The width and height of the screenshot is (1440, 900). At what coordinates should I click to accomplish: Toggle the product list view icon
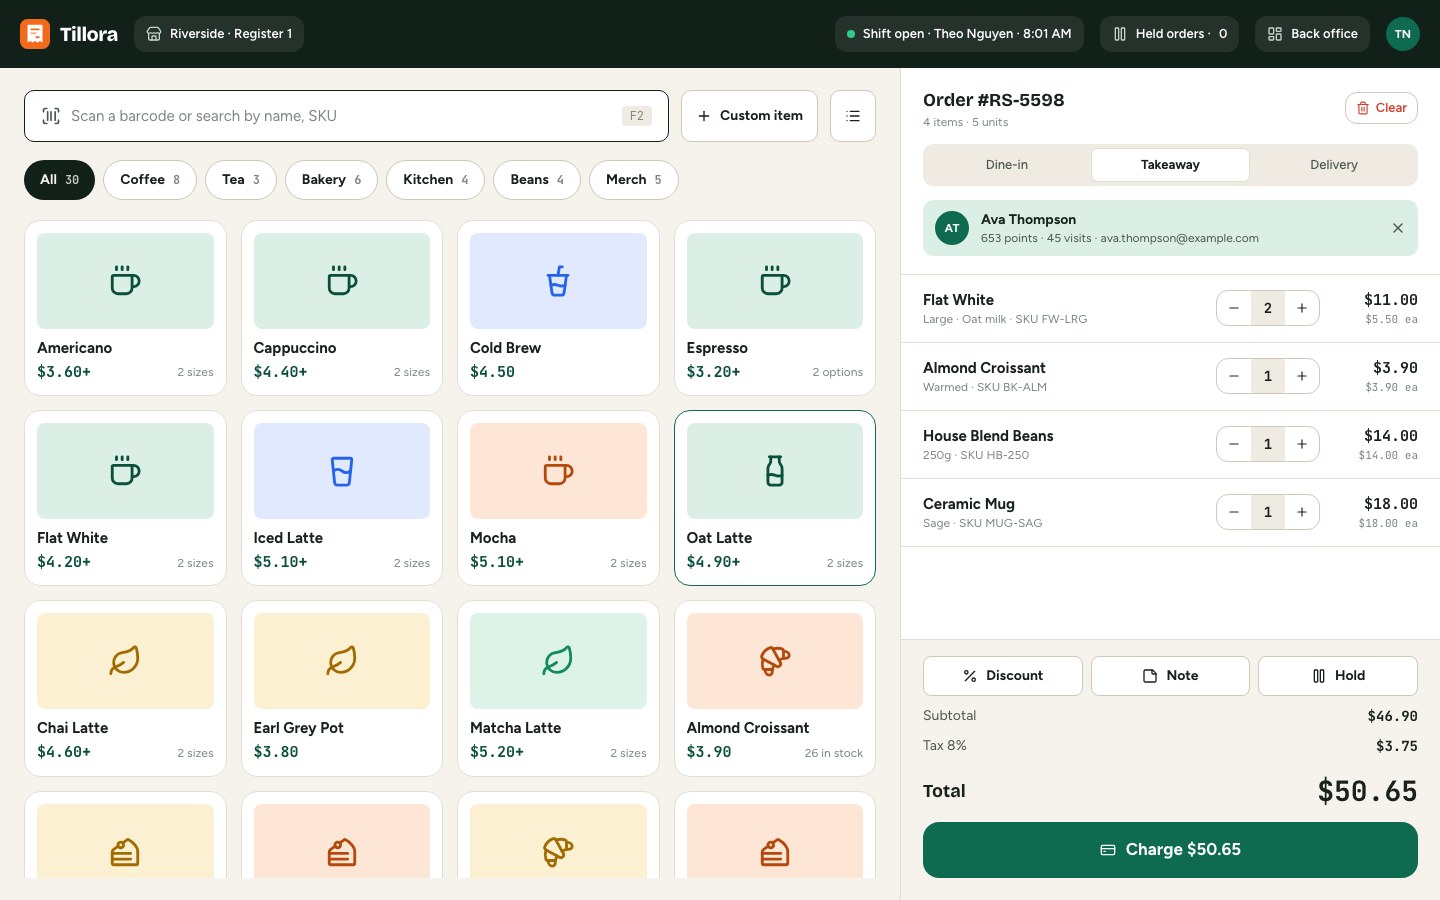click(853, 116)
